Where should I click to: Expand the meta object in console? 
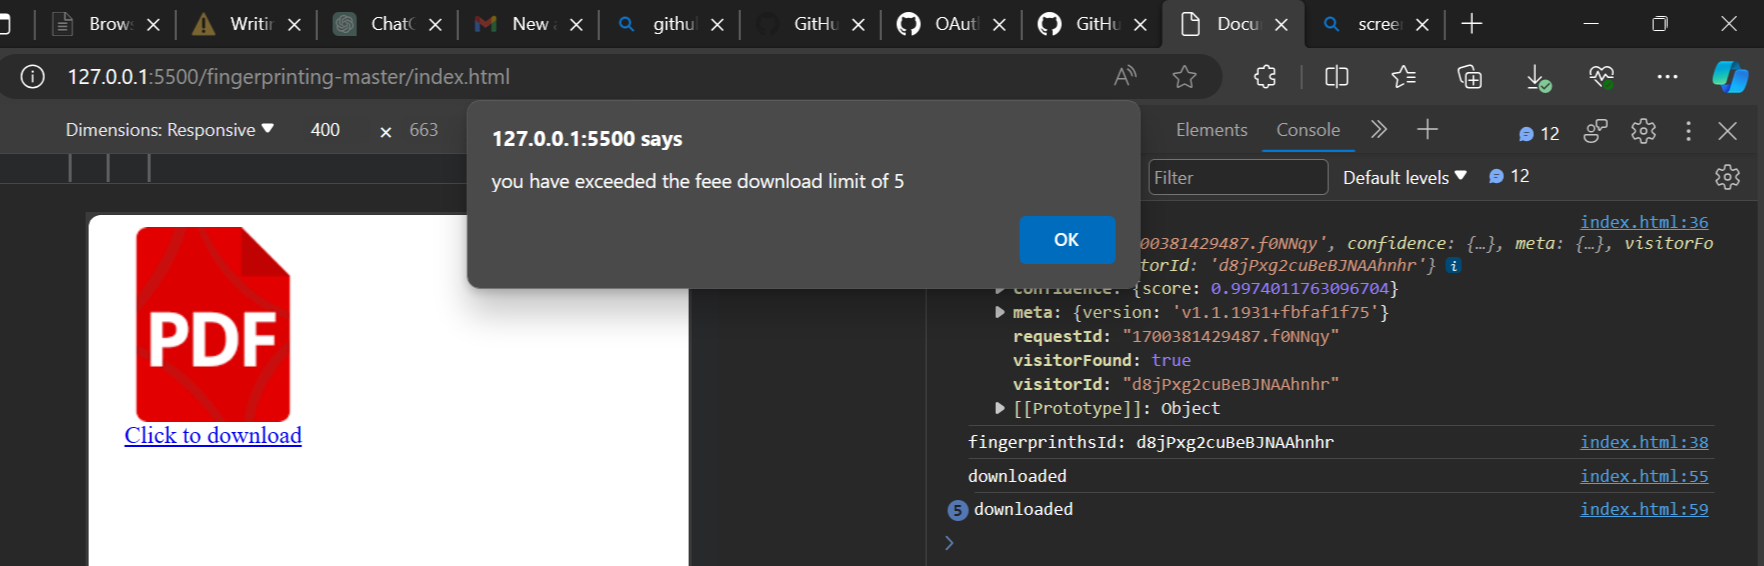coord(1000,312)
